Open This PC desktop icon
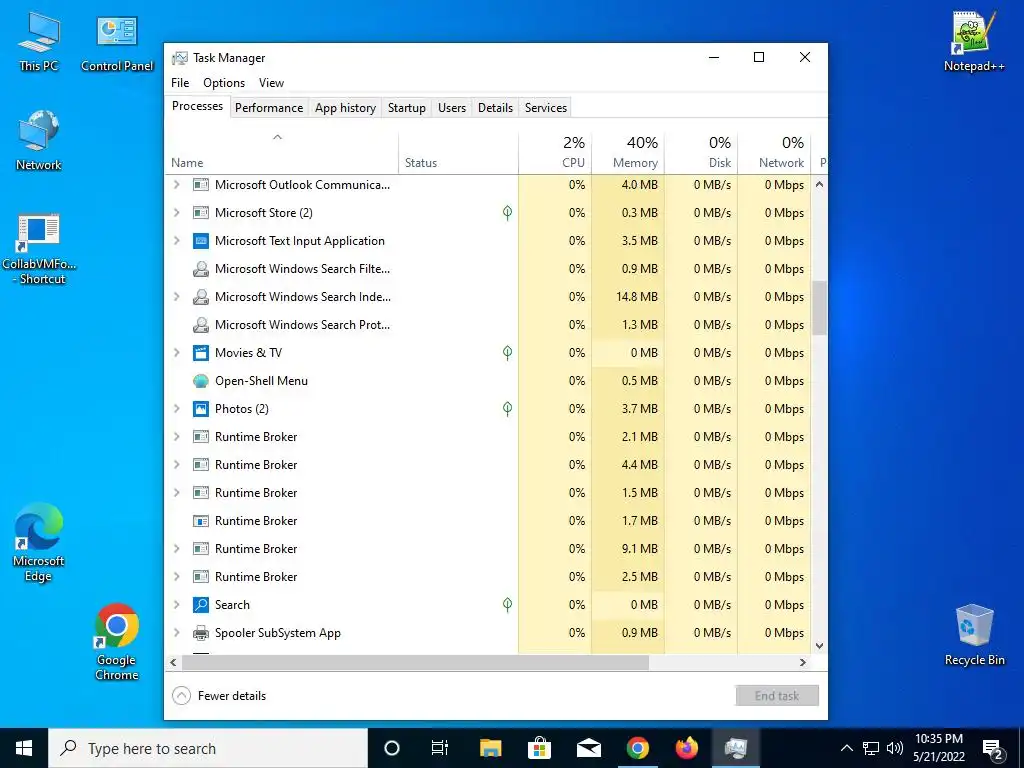Viewport: 1024px width, 768px height. pyautogui.click(x=39, y=42)
